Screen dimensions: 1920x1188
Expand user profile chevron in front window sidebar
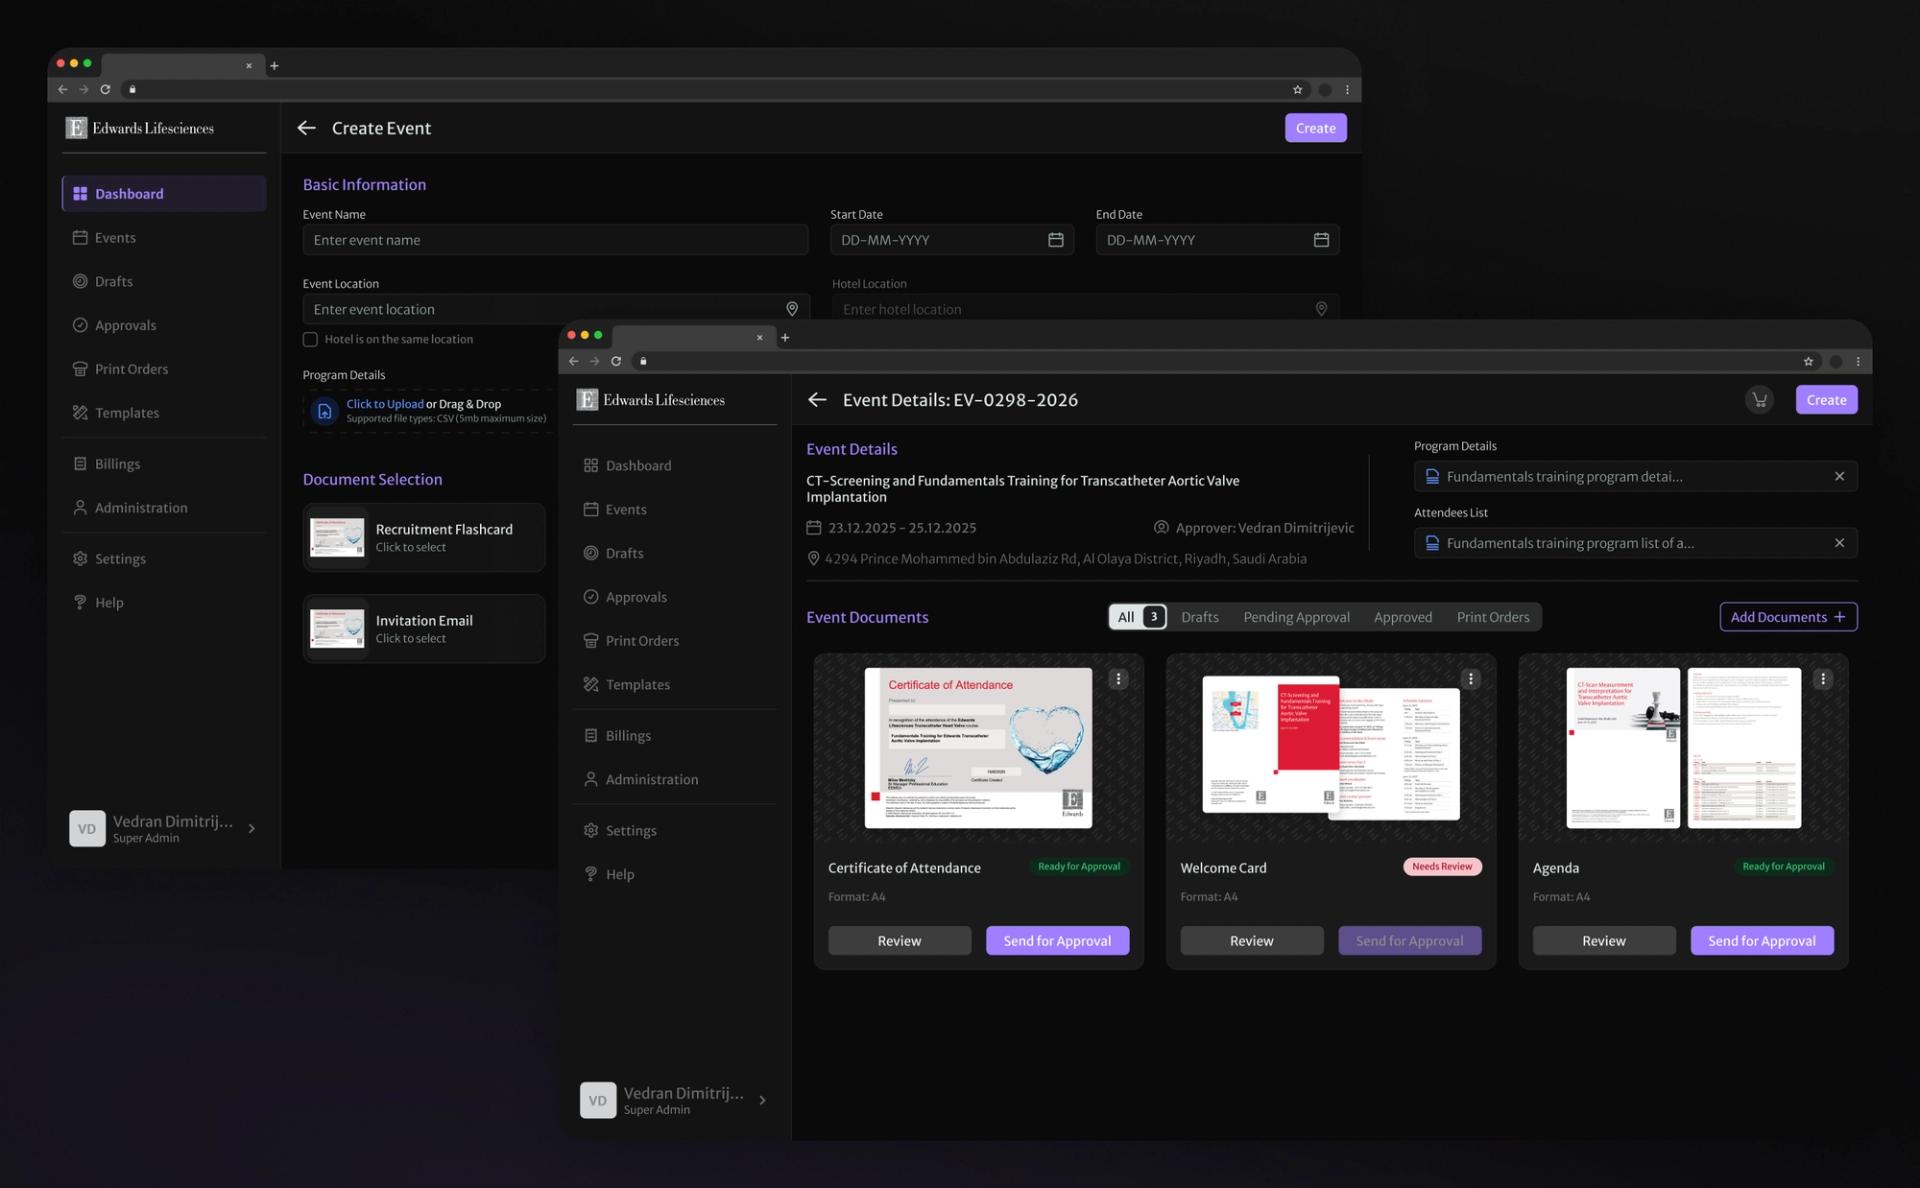click(x=762, y=1100)
